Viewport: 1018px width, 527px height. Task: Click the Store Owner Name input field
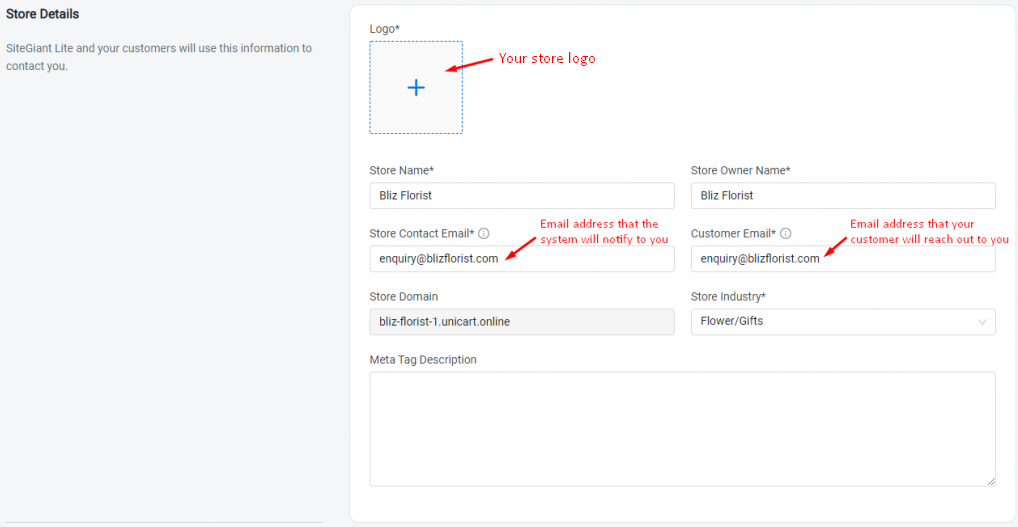[843, 195]
